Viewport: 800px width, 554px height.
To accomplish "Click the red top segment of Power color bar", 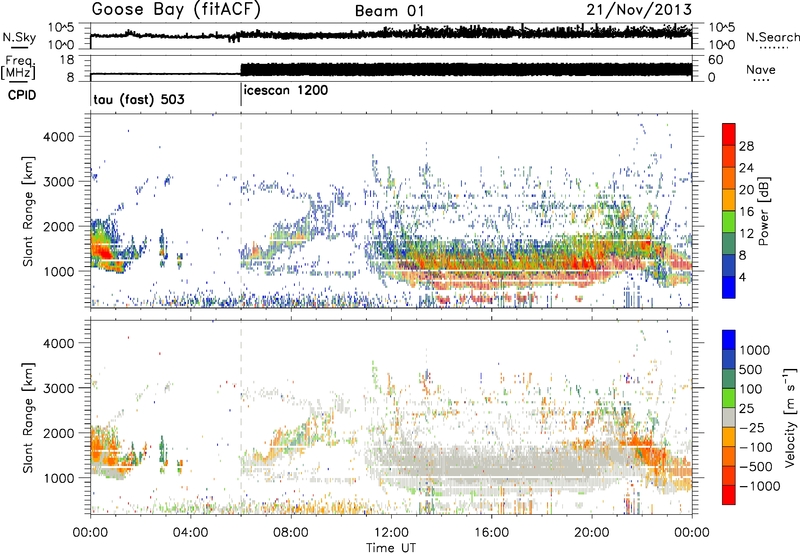I will (729, 134).
